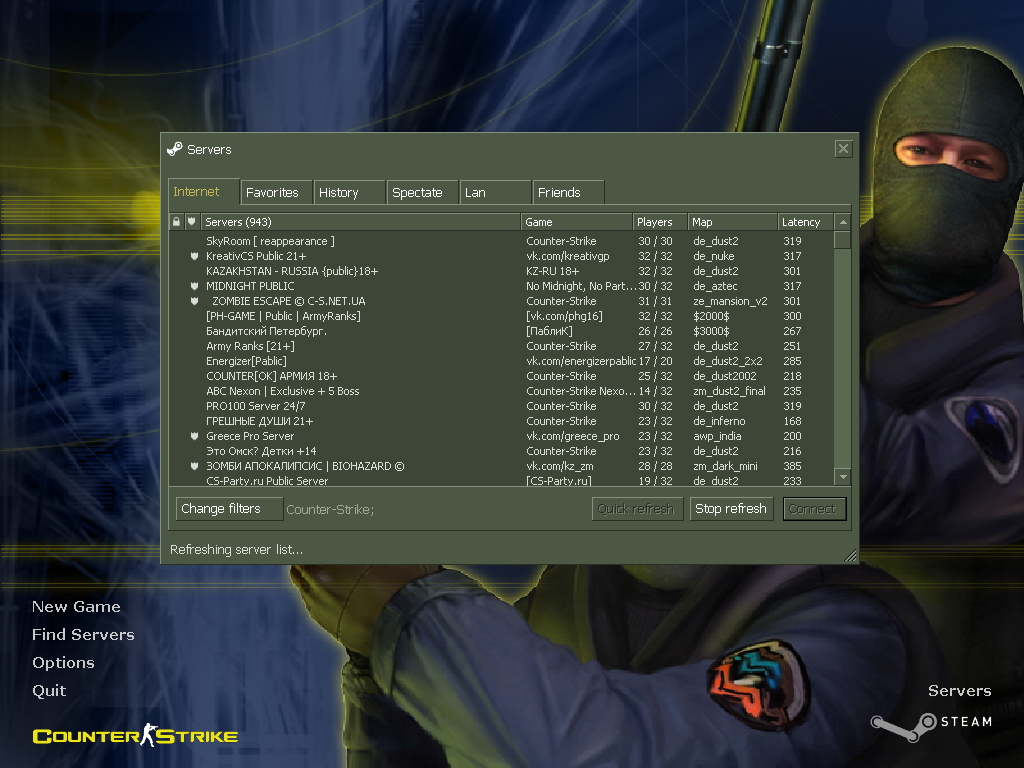
Task: Click shield icon beside Greece Pro Server
Action: tap(194, 436)
